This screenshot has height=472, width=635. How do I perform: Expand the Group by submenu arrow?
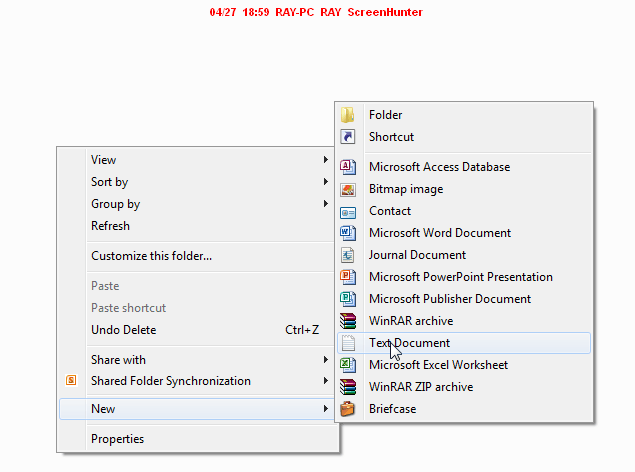[326, 204]
